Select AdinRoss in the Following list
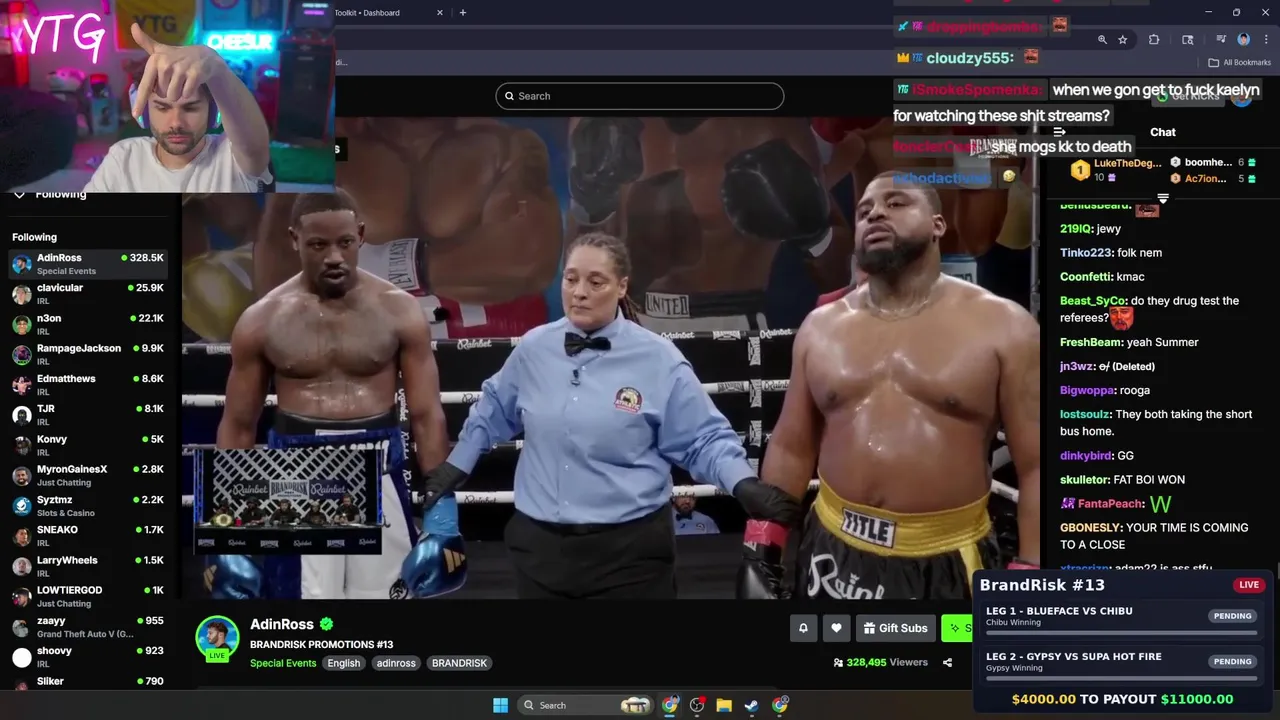Viewport: 1280px width, 720px height. pos(88,264)
